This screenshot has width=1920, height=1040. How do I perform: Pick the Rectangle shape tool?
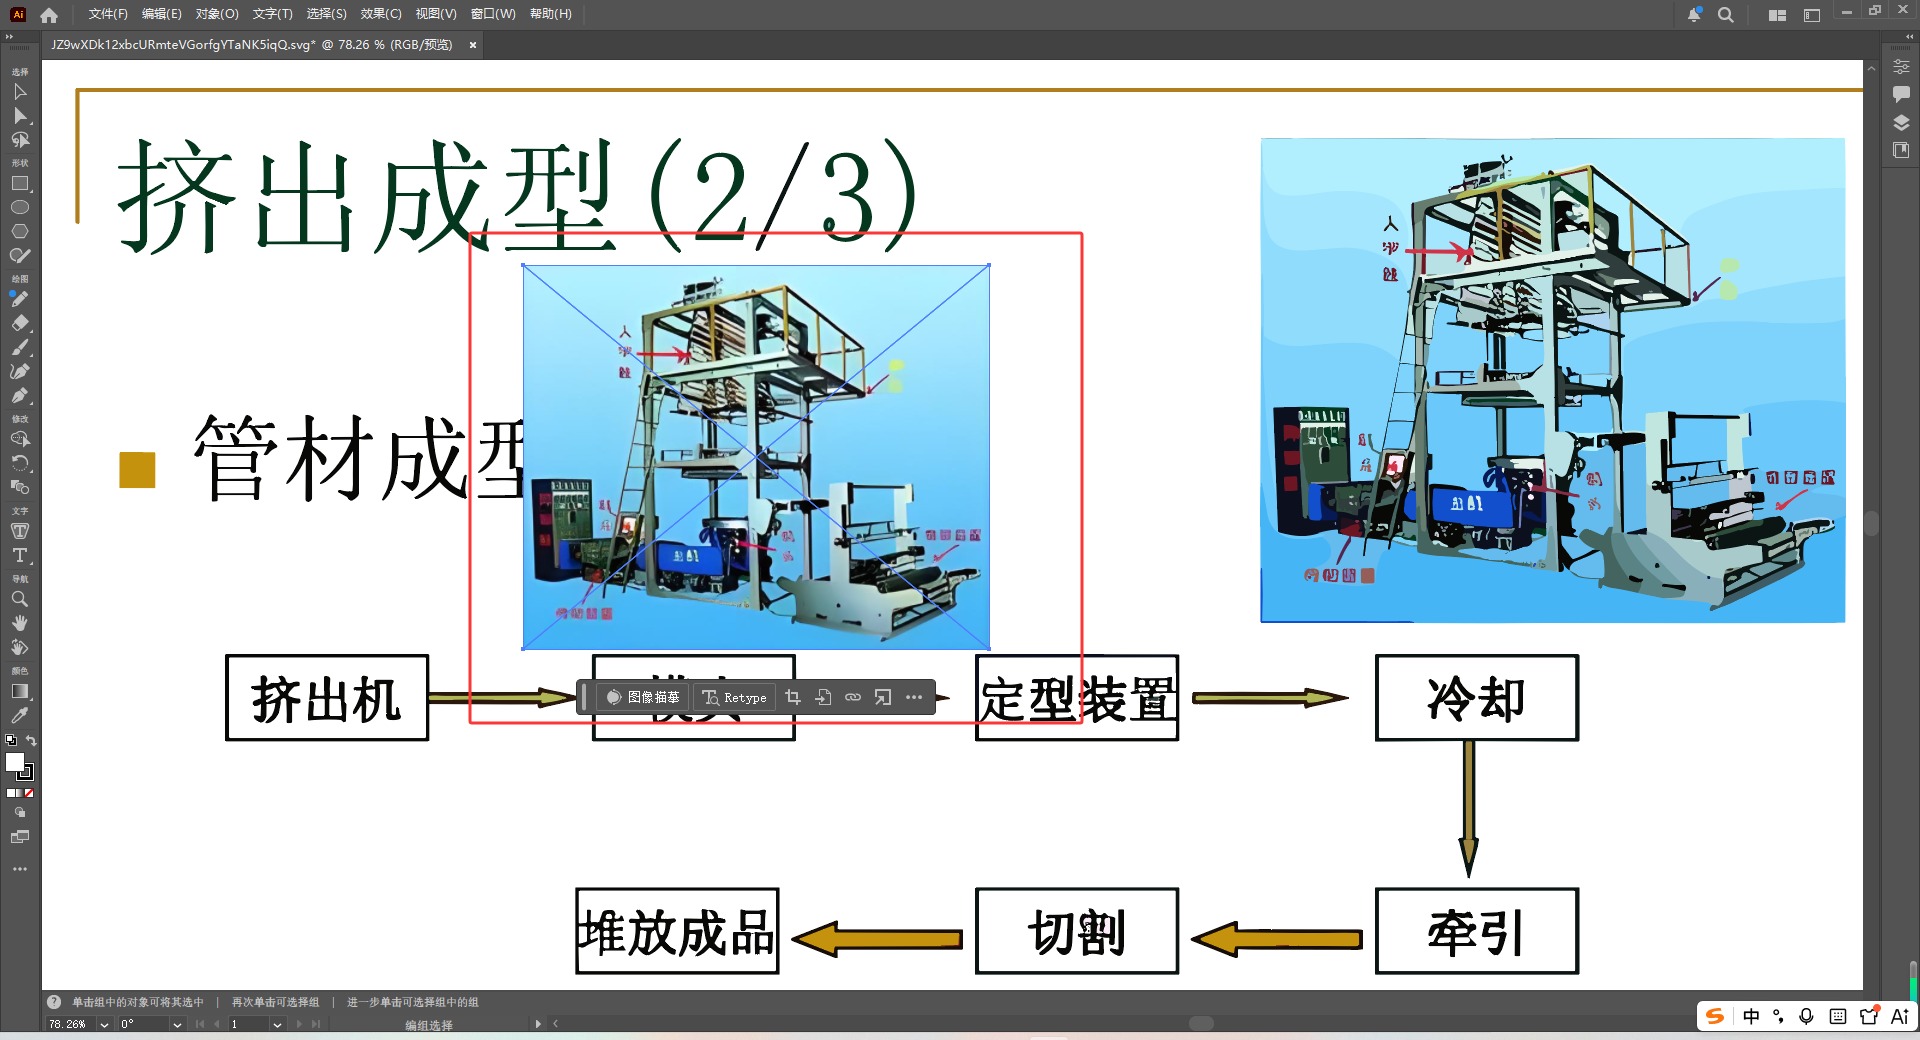click(19, 183)
